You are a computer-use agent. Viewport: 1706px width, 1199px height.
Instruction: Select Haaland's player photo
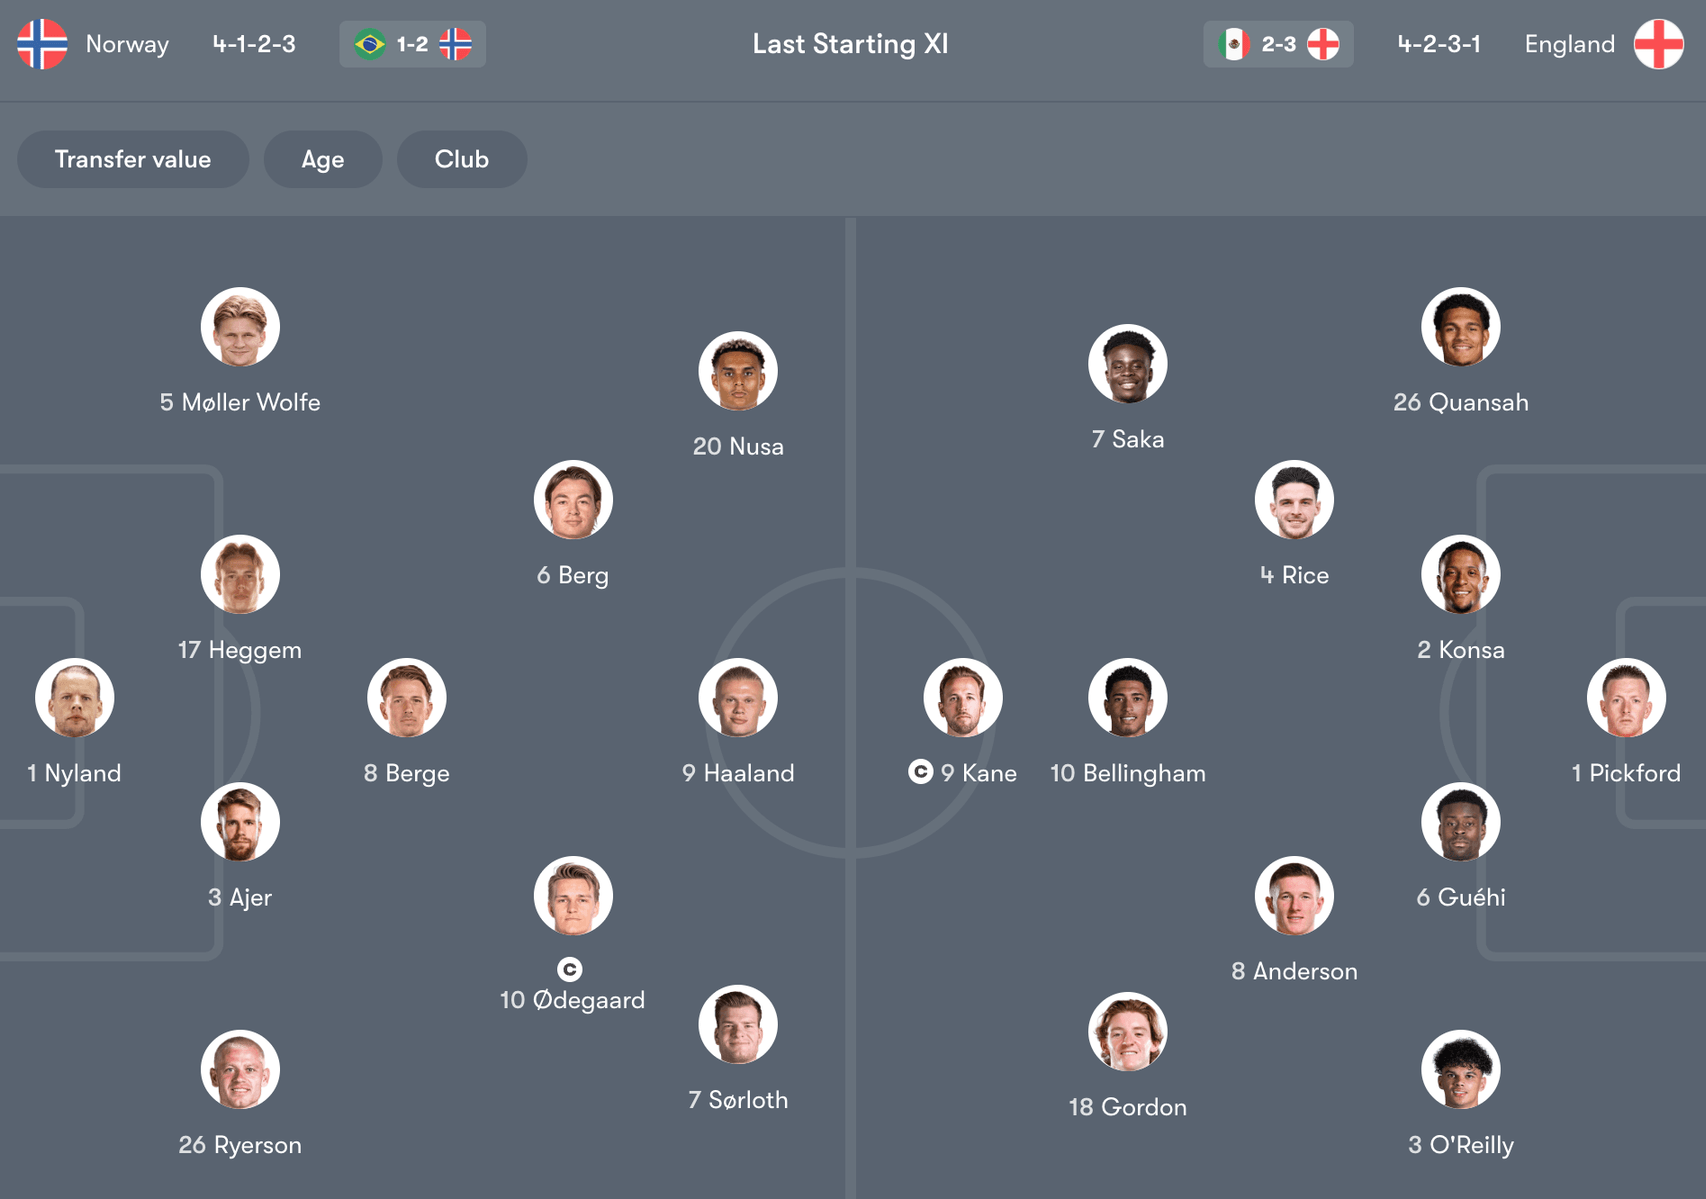point(738,698)
